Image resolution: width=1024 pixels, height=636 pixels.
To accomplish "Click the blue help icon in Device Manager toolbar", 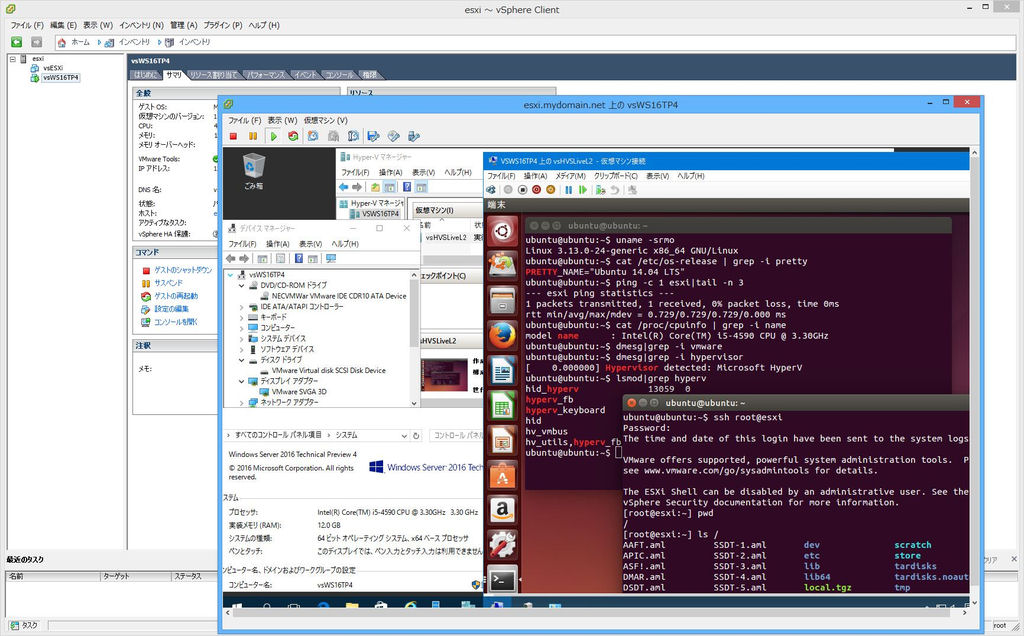I will (298, 259).
